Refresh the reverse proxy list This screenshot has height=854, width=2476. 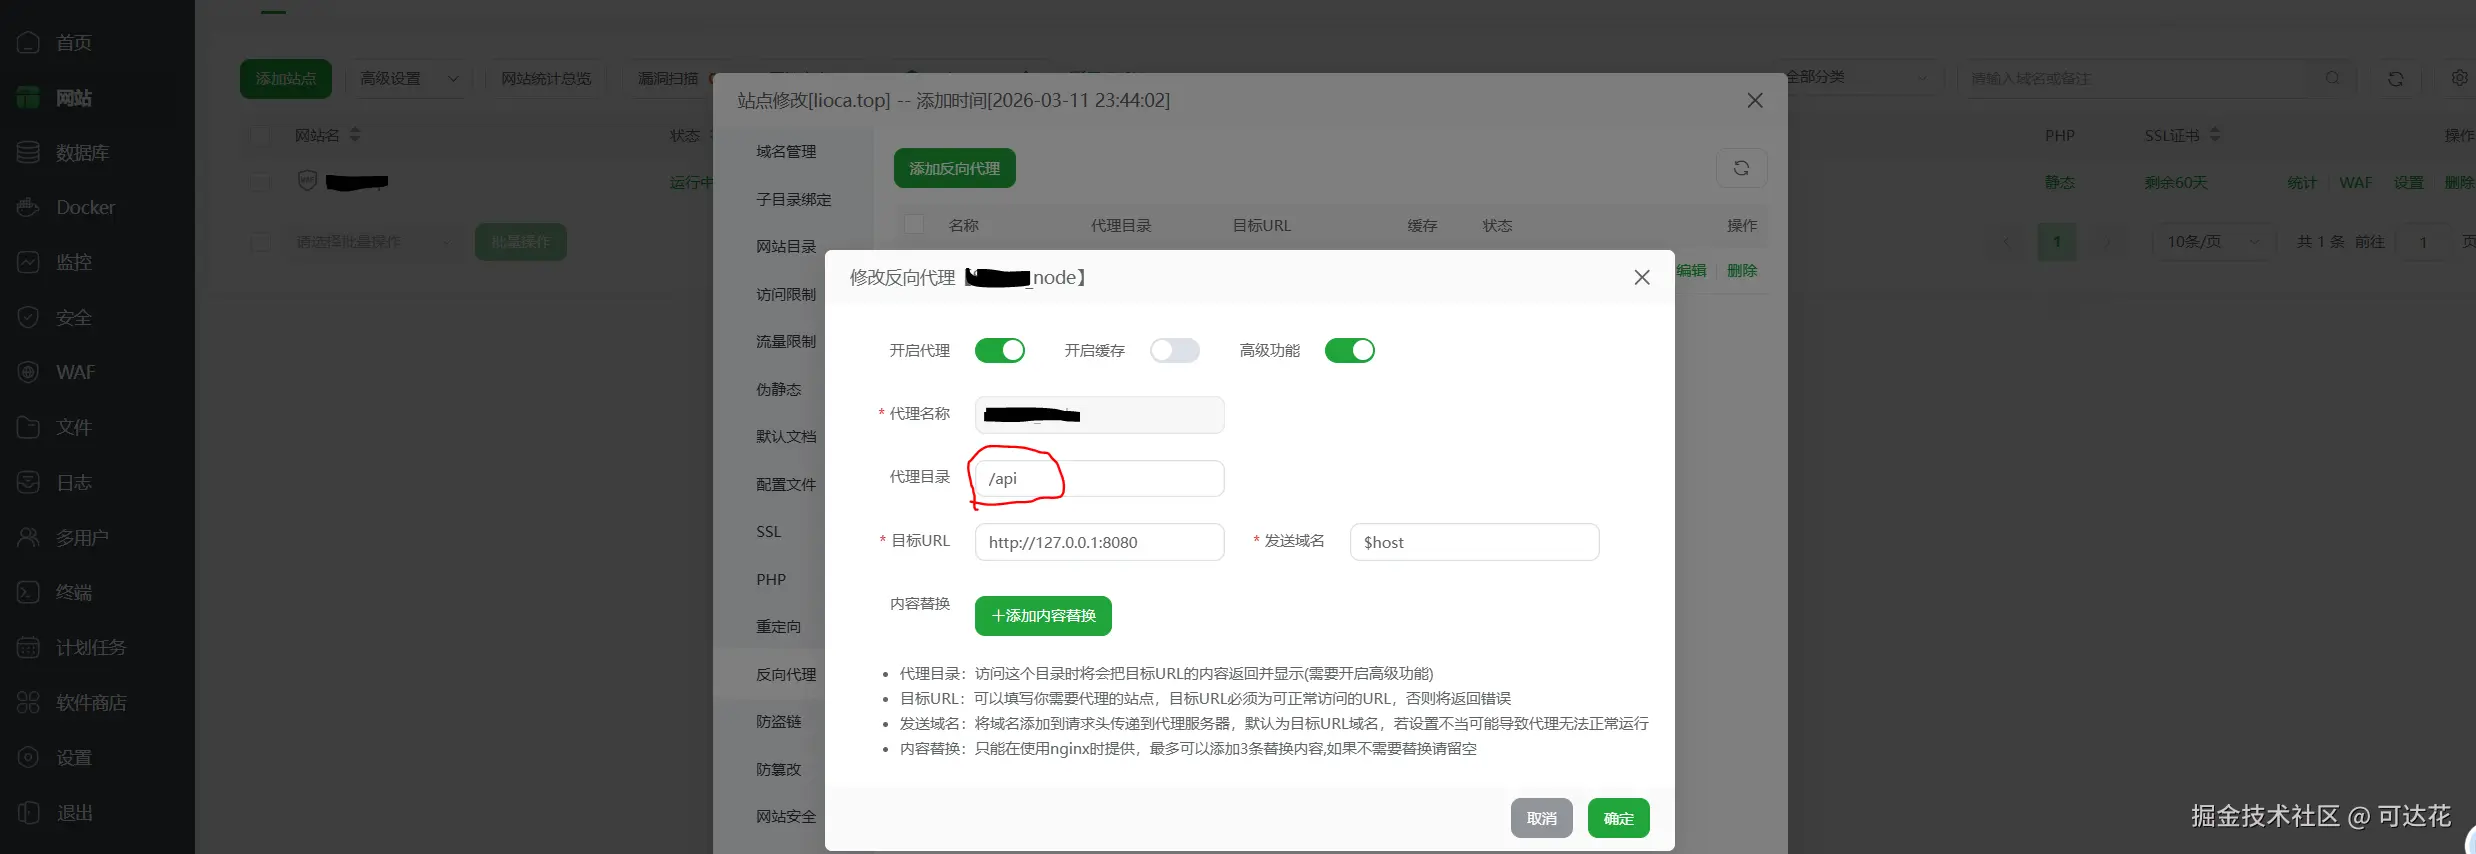(1741, 168)
